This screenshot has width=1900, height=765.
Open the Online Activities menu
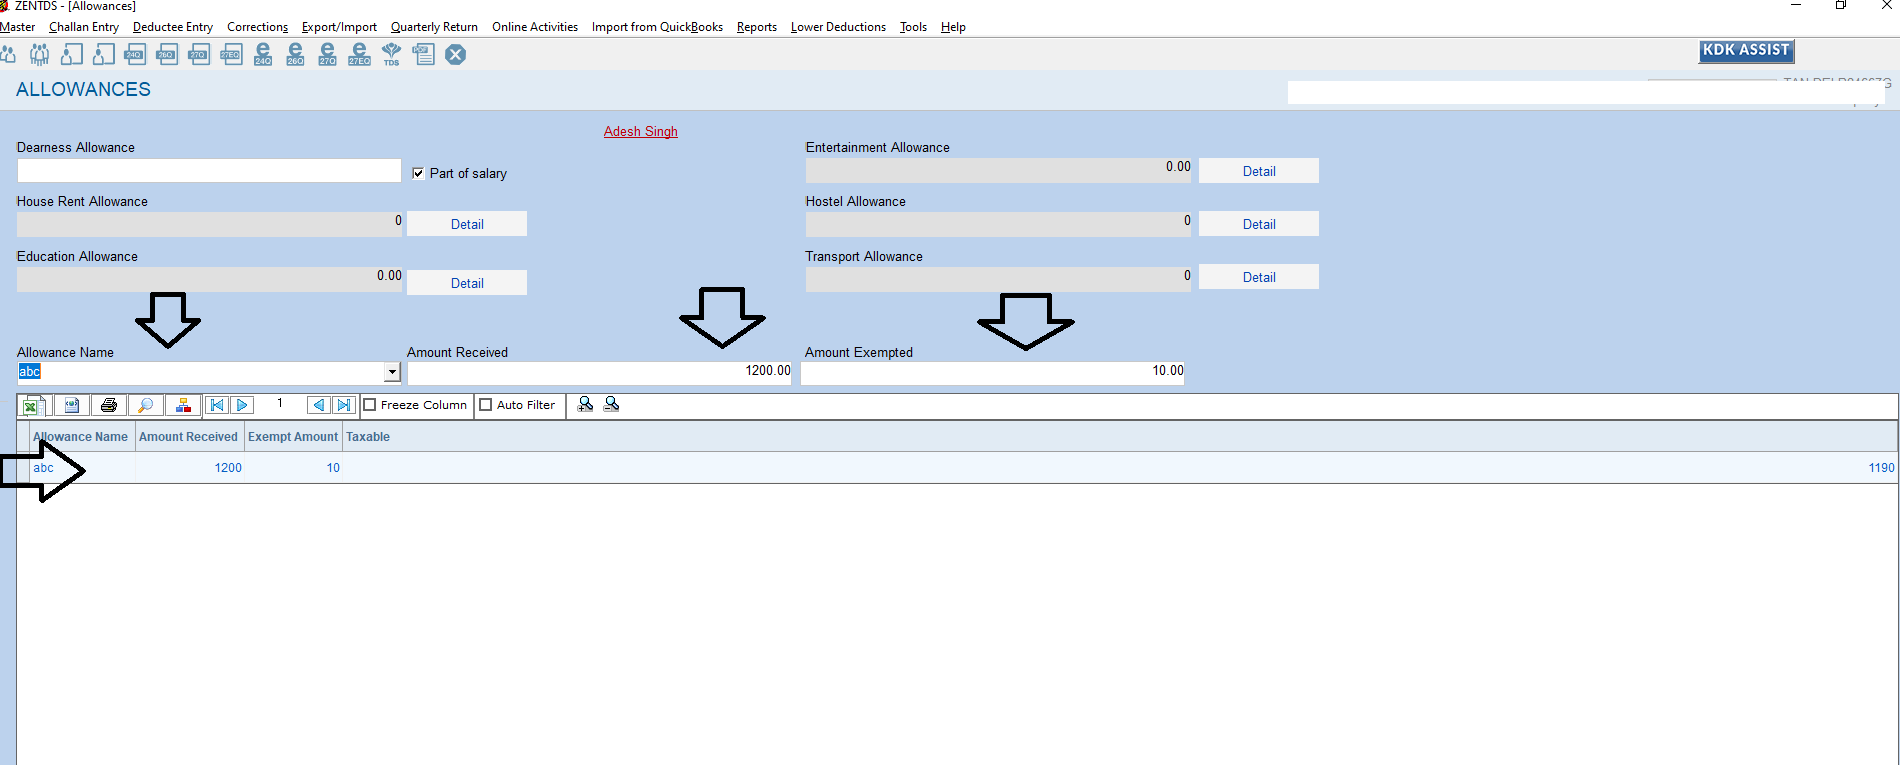pyautogui.click(x=535, y=27)
